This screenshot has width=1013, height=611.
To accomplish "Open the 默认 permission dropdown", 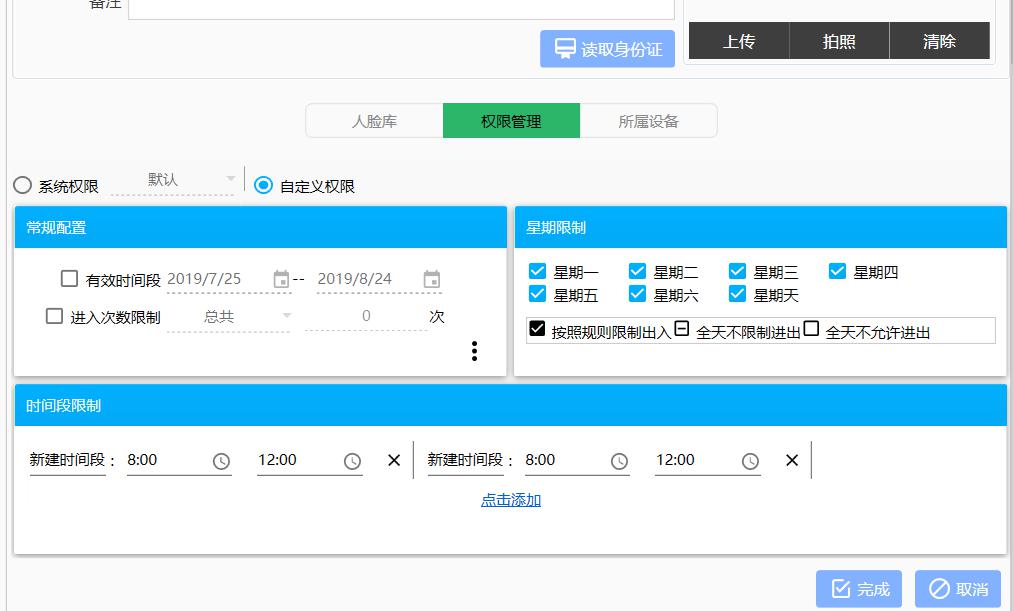I will pyautogui.click(x=175, y=181).
